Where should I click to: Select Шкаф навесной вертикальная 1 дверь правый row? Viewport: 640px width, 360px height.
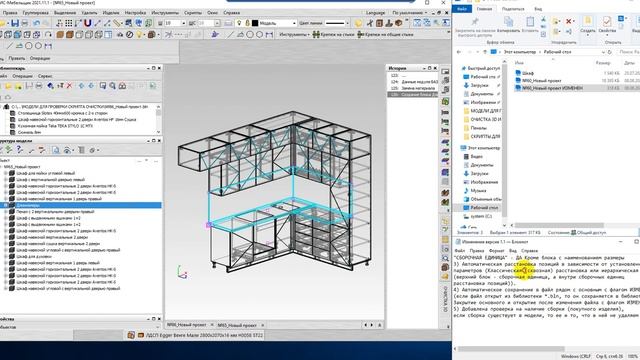(59, 199)
